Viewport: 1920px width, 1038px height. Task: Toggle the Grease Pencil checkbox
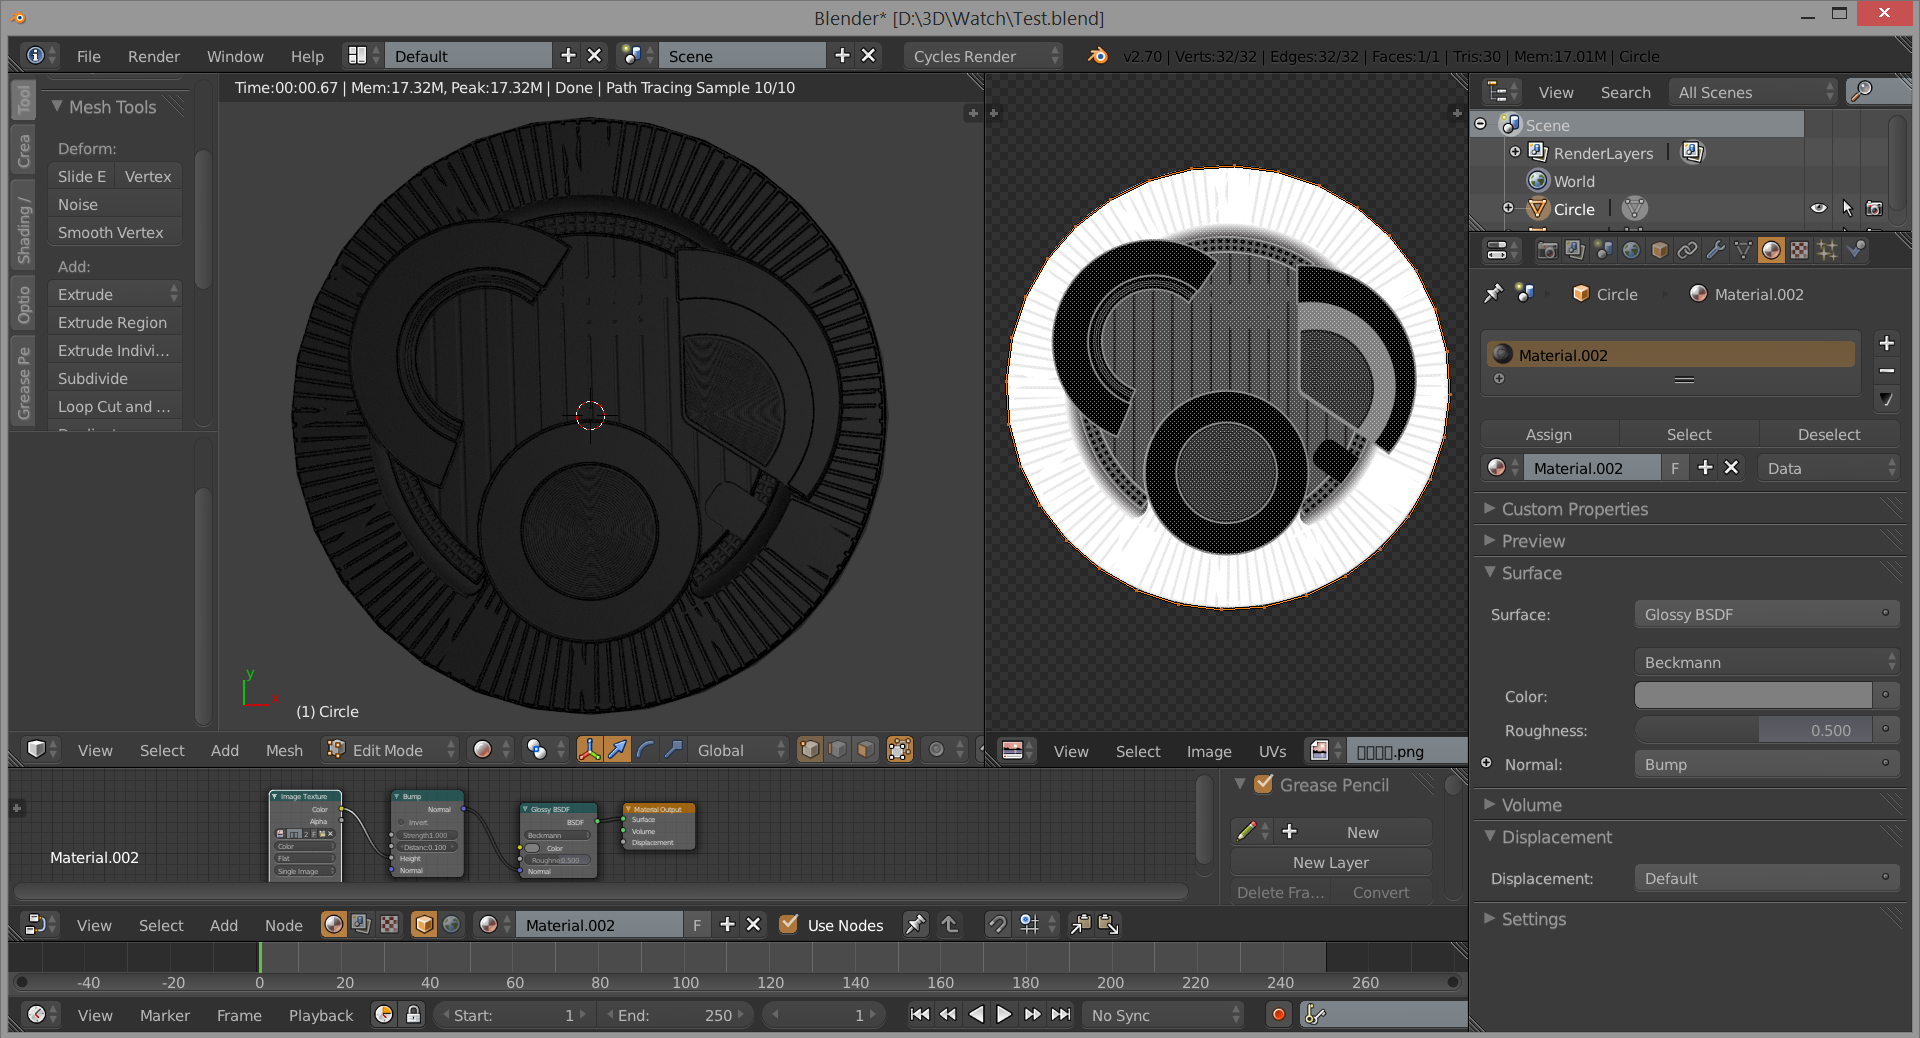click(x=1263, y=785)
